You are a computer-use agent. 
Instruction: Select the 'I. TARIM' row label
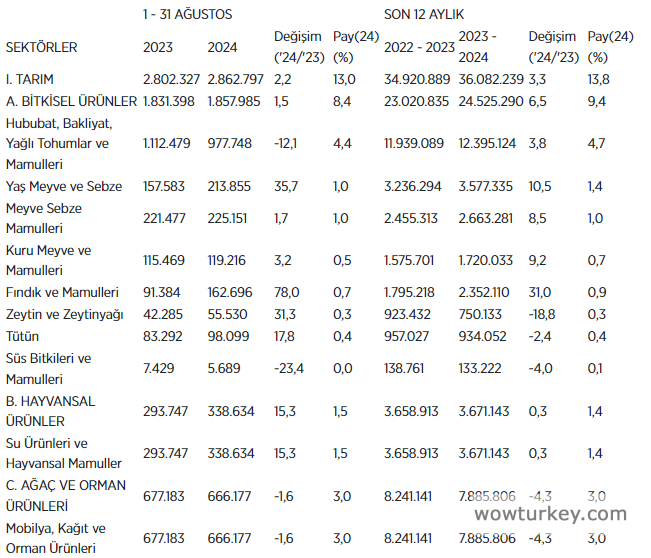[x=31, y=78]
